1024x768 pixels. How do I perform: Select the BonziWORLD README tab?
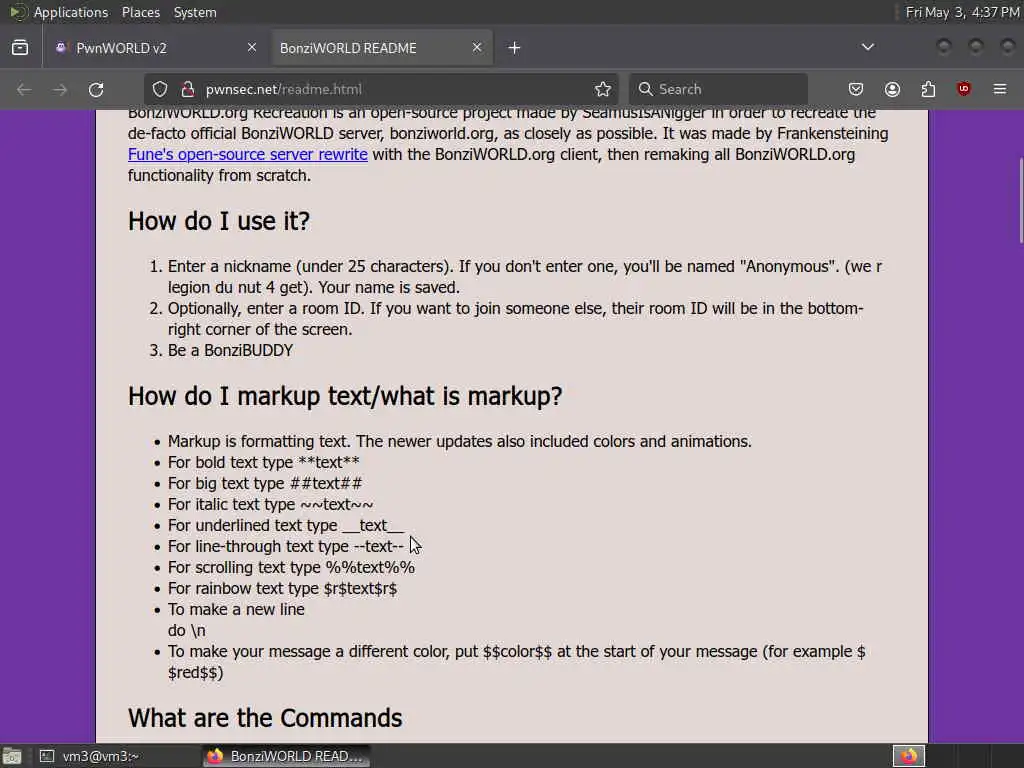(382, 48)
